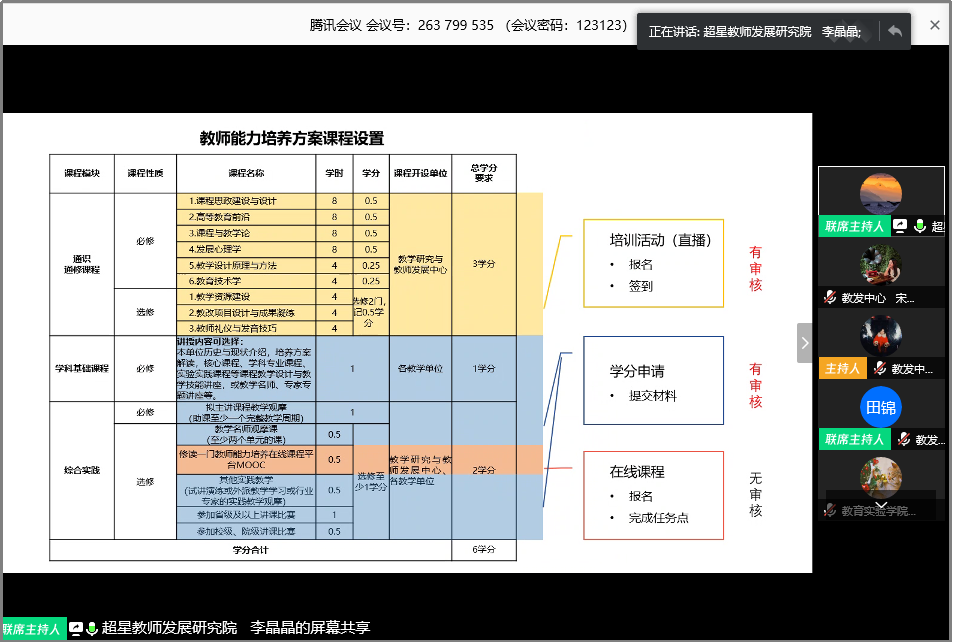Close the meeting info bar with the X
The width and height of the screenshot is (953, 642).
pos(935,25)
